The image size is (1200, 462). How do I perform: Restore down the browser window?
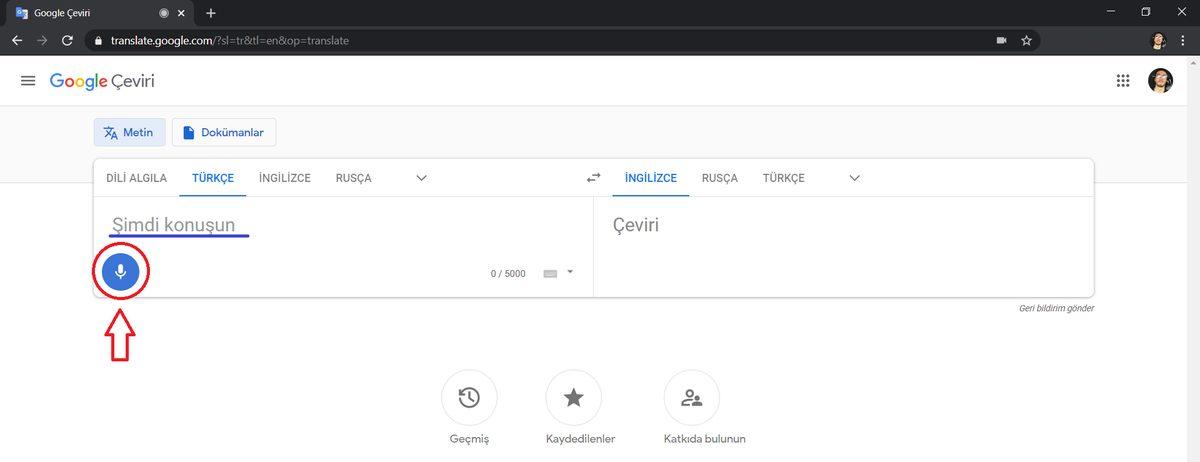[x=1146, y=12]
